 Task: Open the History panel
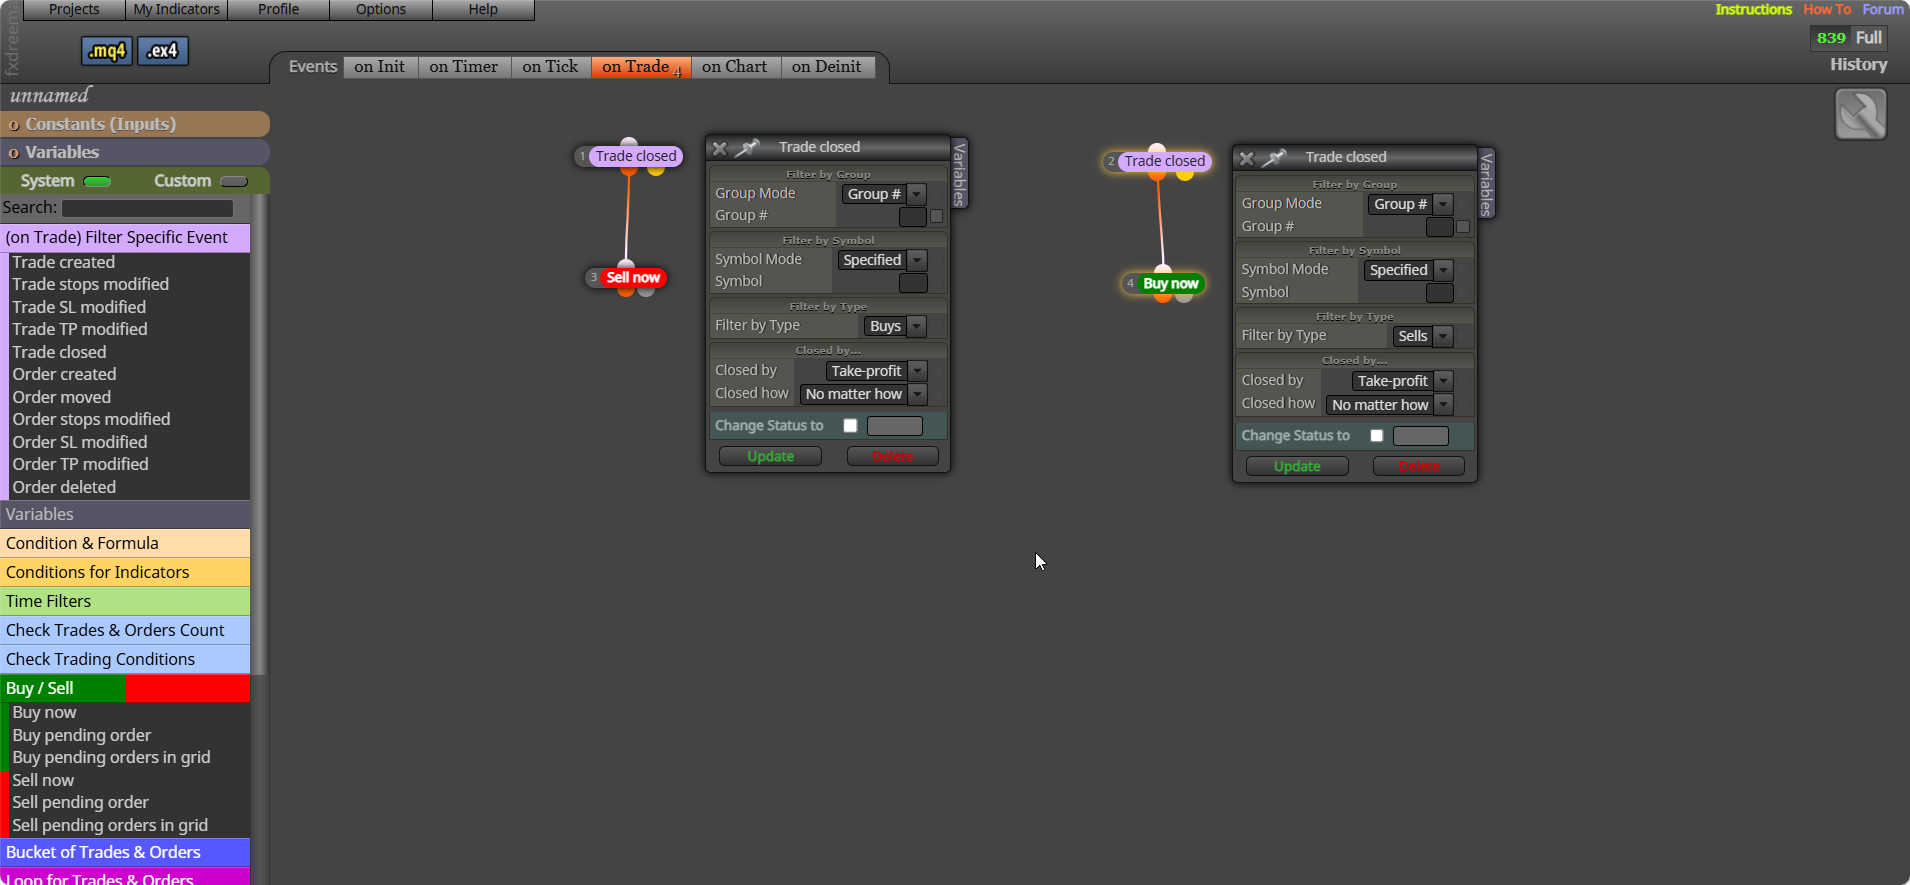[x=1858, y=65]
